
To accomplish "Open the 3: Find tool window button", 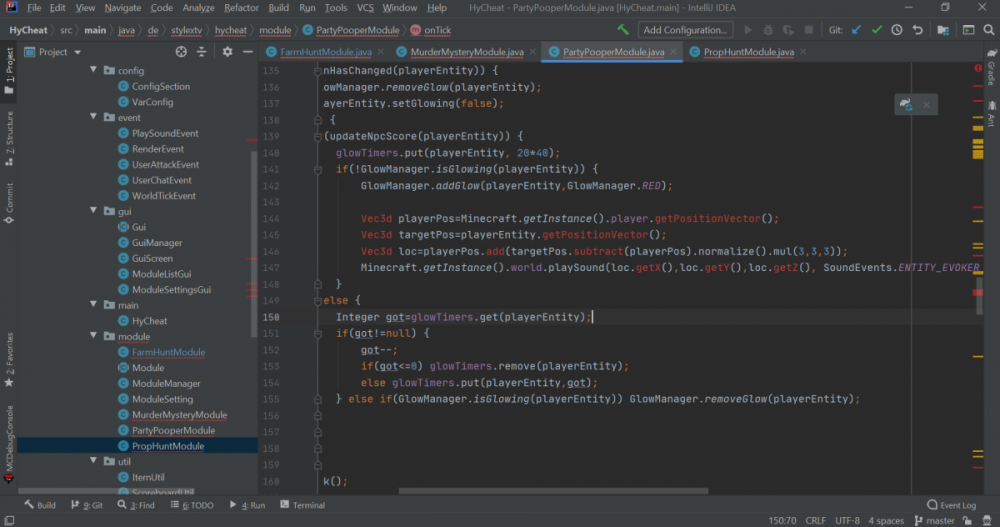I will (x=136, y=505).
